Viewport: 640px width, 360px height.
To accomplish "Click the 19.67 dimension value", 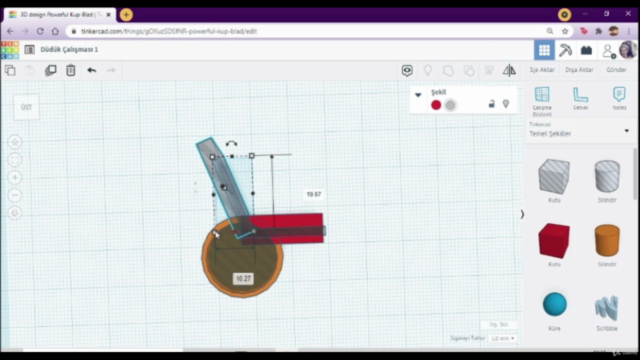I will click(x=314, y=194).
